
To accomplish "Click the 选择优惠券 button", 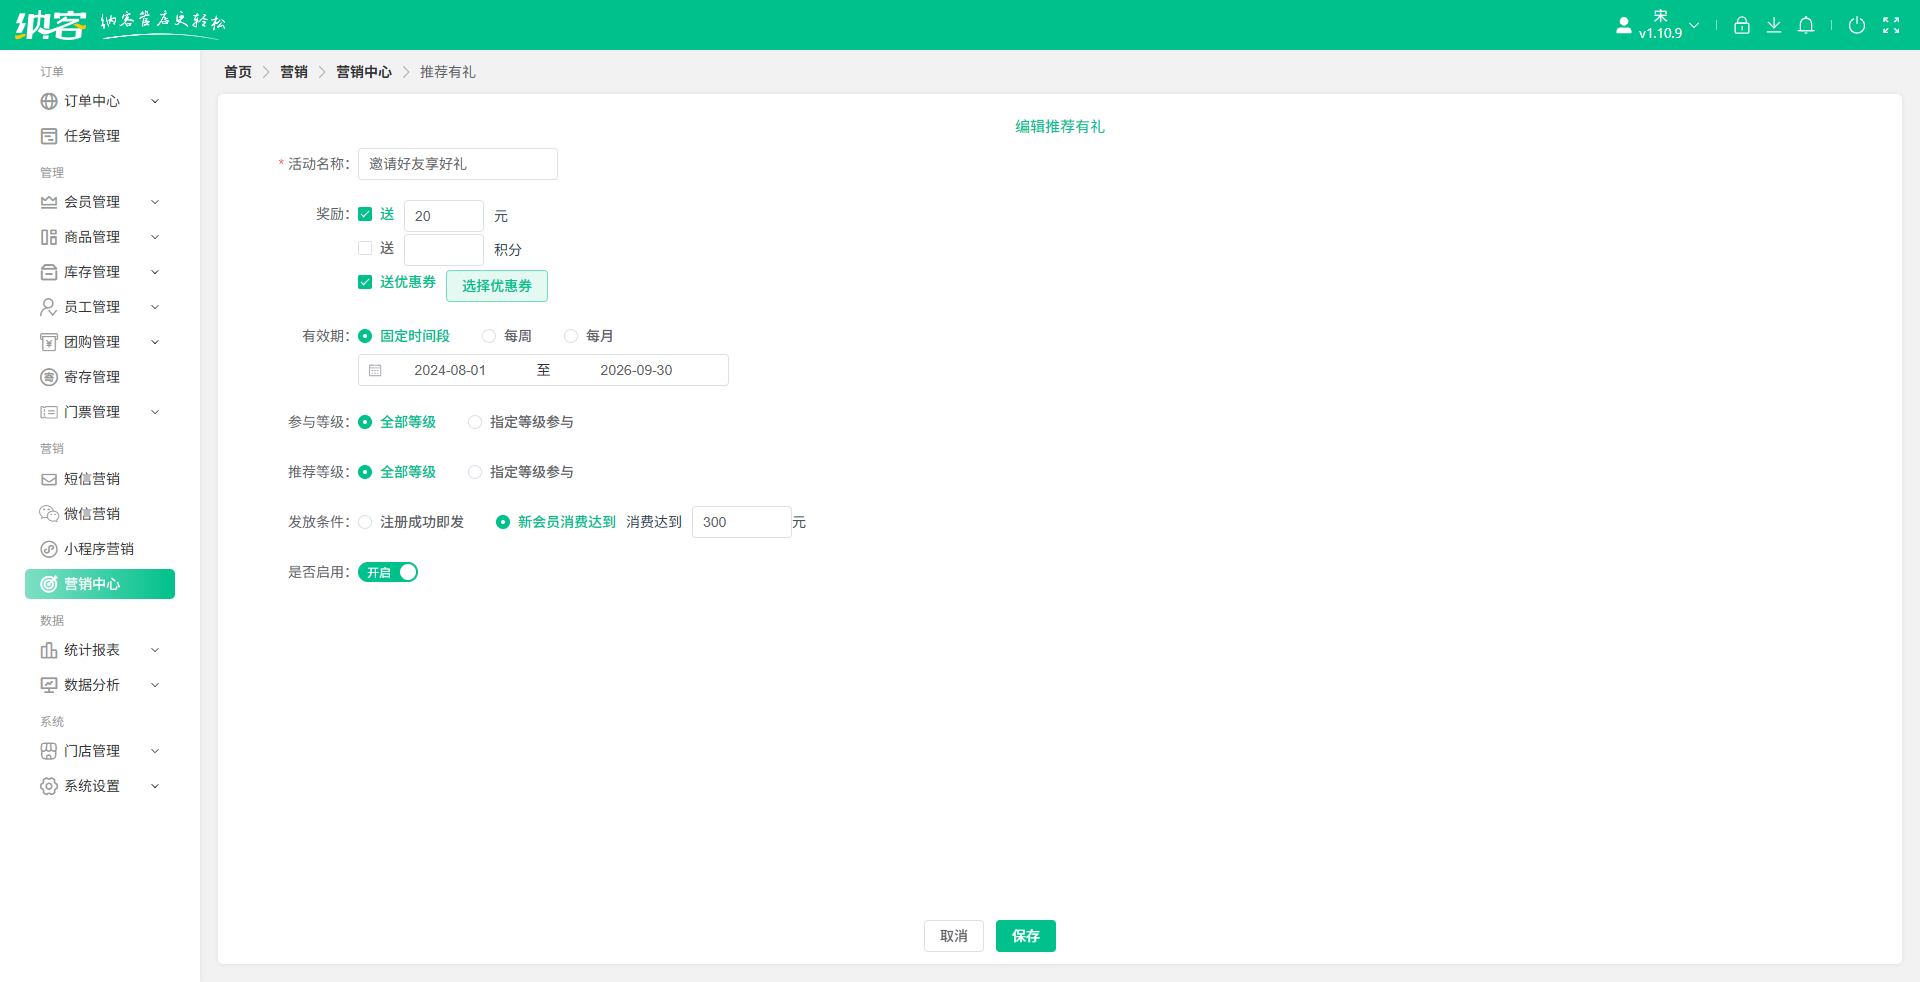I will (497, 286).
